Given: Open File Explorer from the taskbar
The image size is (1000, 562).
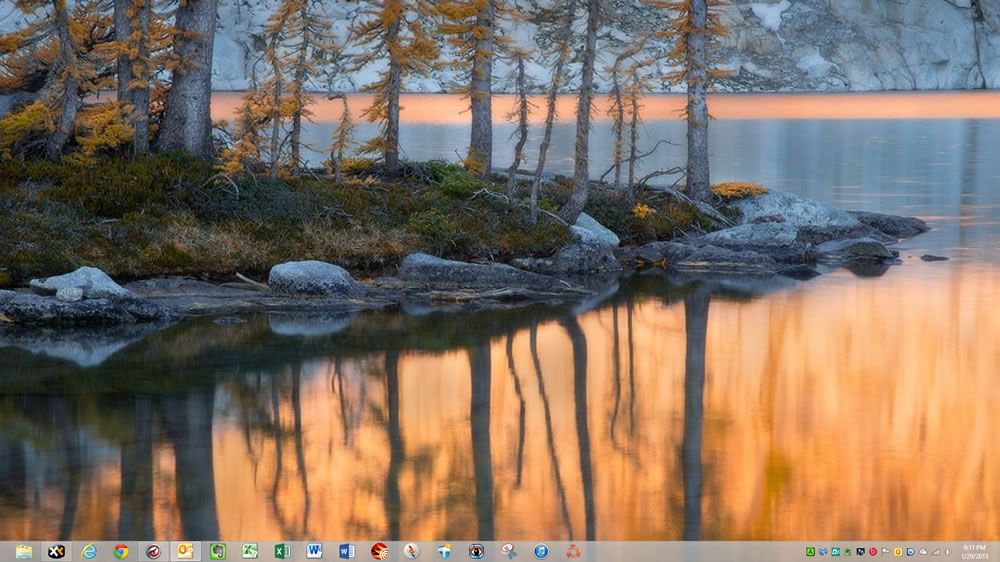Looking at the screenshot, I should click(x=24, y=551).
